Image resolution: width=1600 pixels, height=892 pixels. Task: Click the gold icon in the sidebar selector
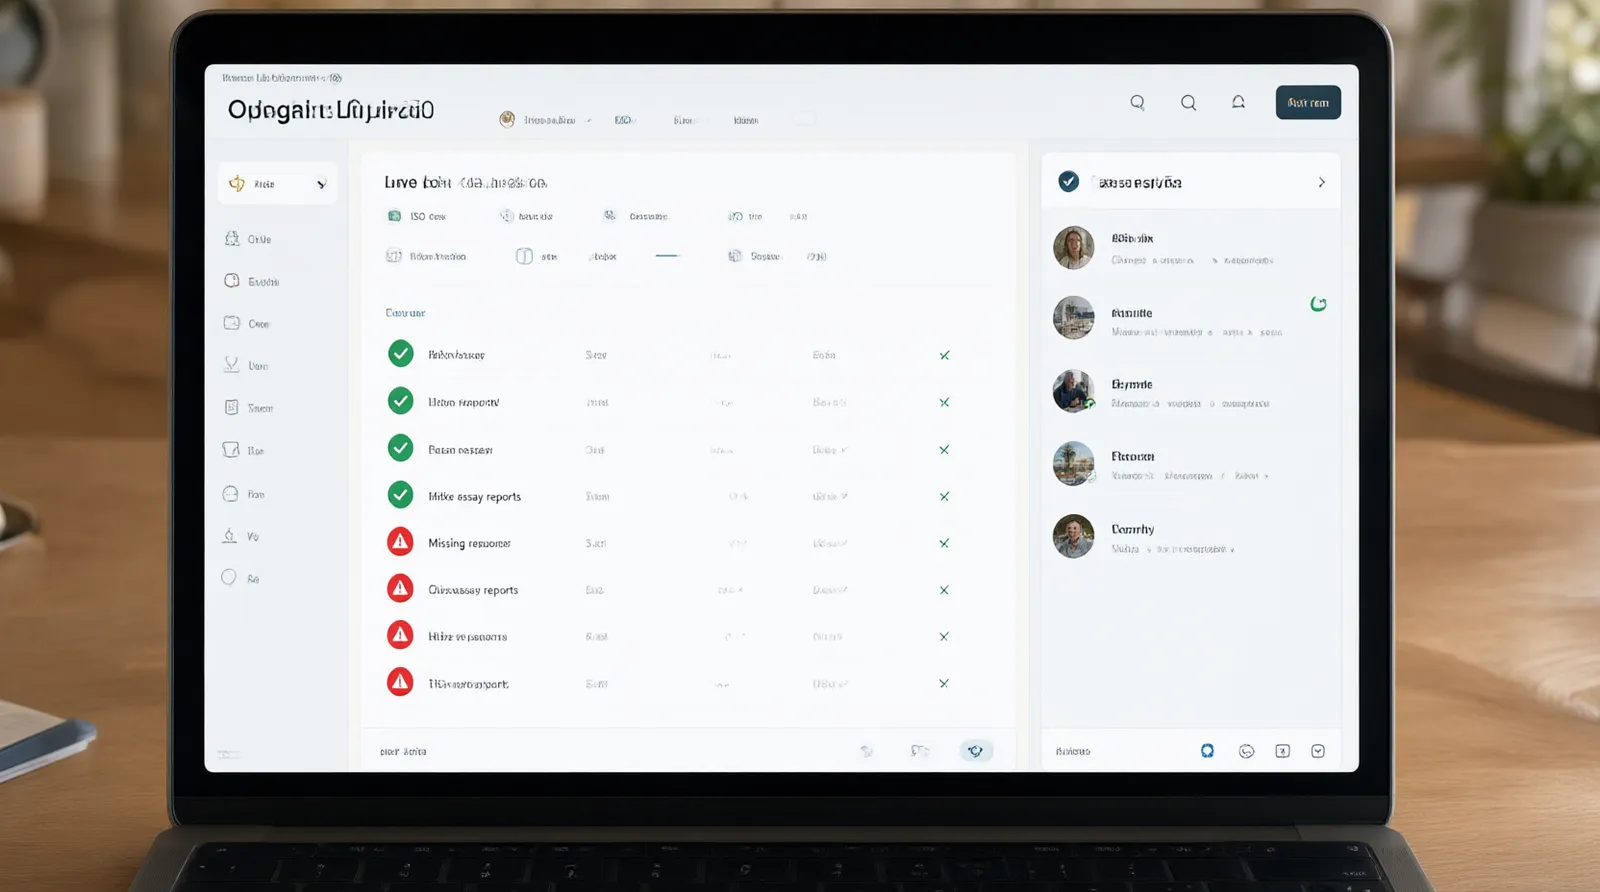click(237, 183)
